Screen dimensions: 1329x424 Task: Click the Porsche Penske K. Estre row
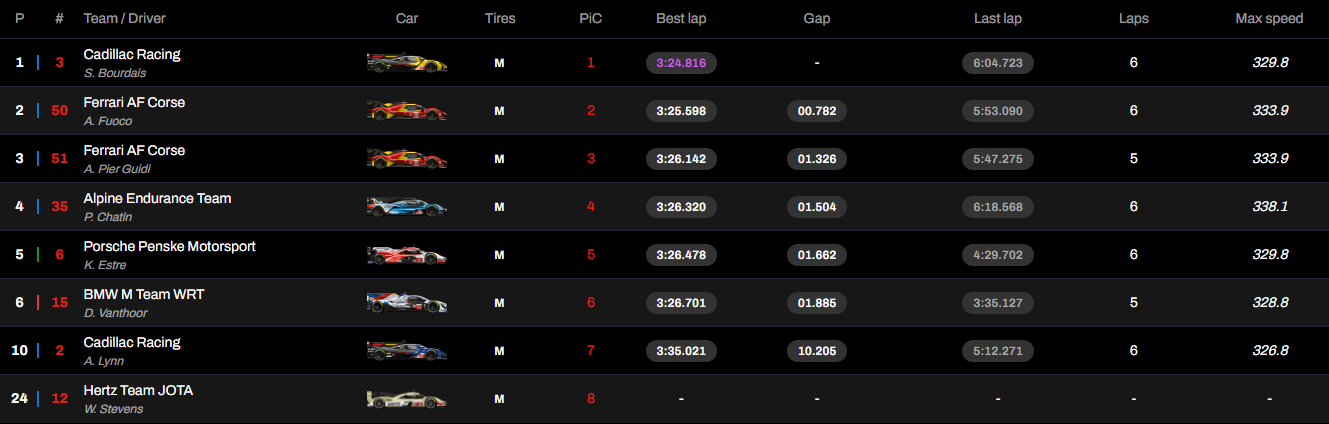tap(664, 255)
